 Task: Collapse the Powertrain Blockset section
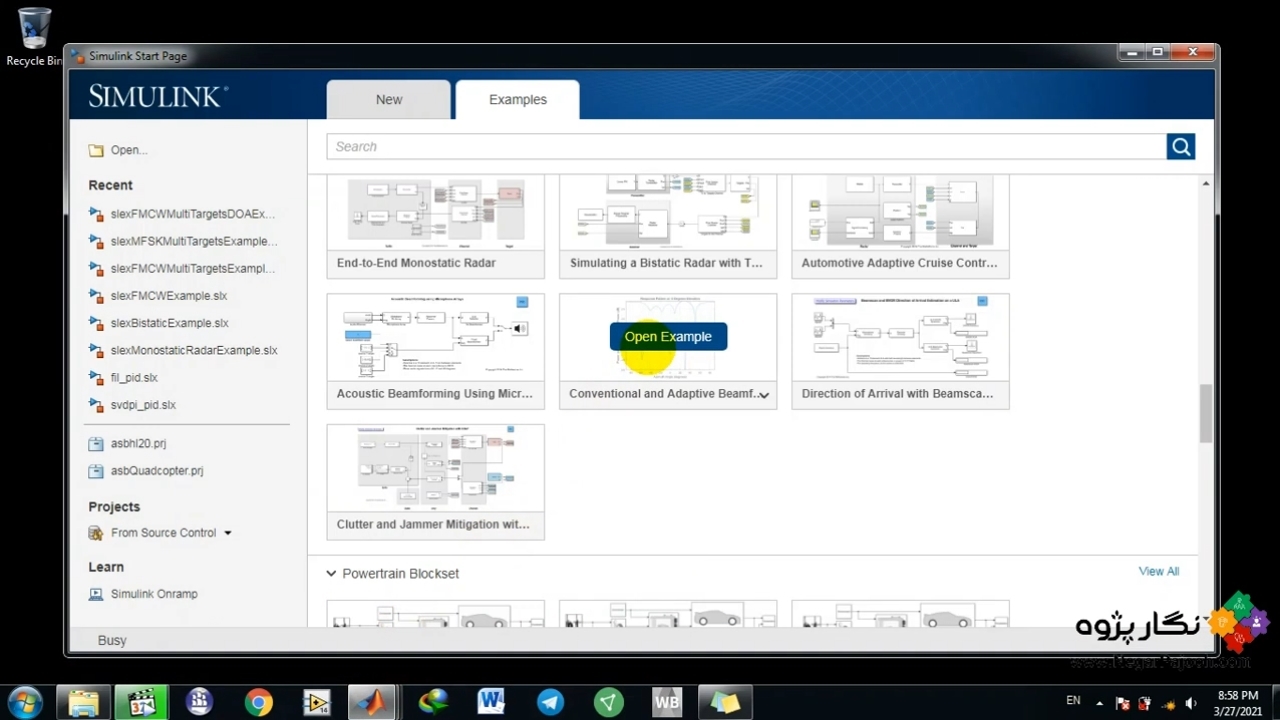tap(331, 574)
